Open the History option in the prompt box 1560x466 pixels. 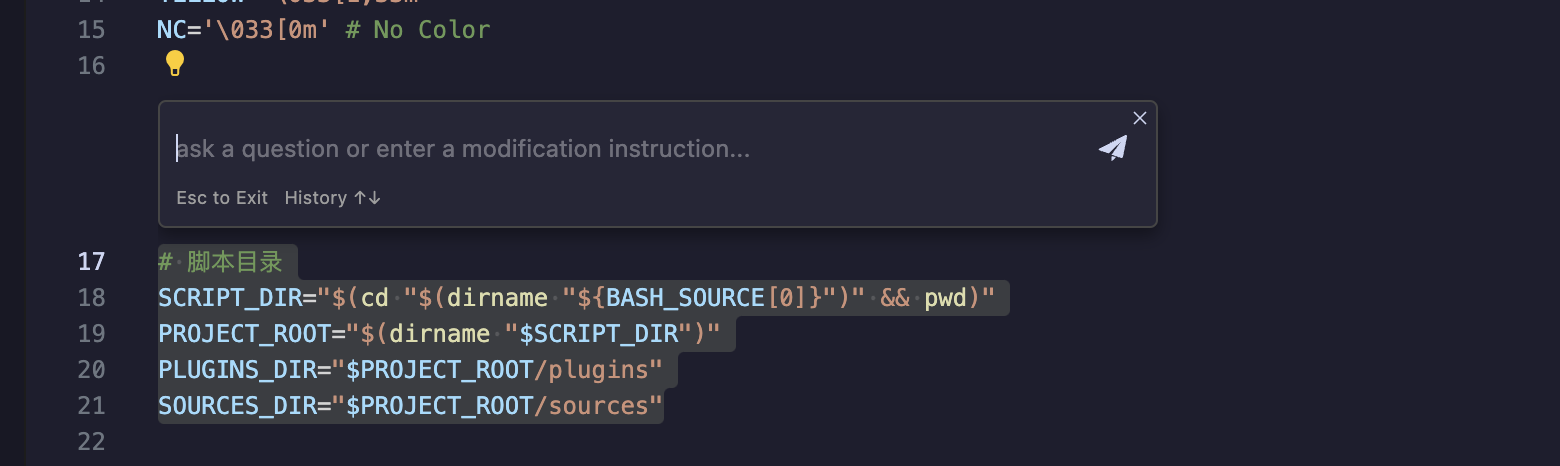332,198
